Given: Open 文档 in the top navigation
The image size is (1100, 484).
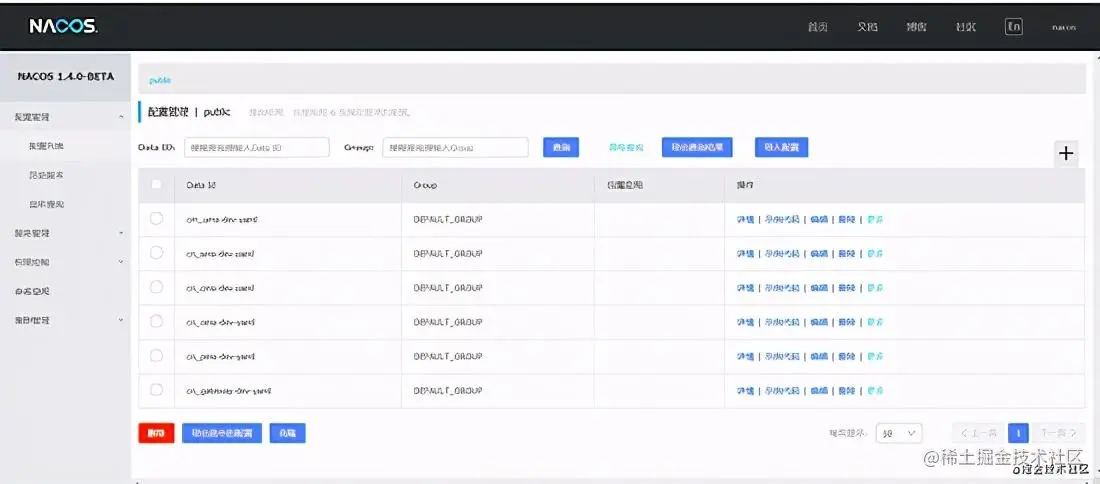Looking at the screenshot, I should click(867, 27).
